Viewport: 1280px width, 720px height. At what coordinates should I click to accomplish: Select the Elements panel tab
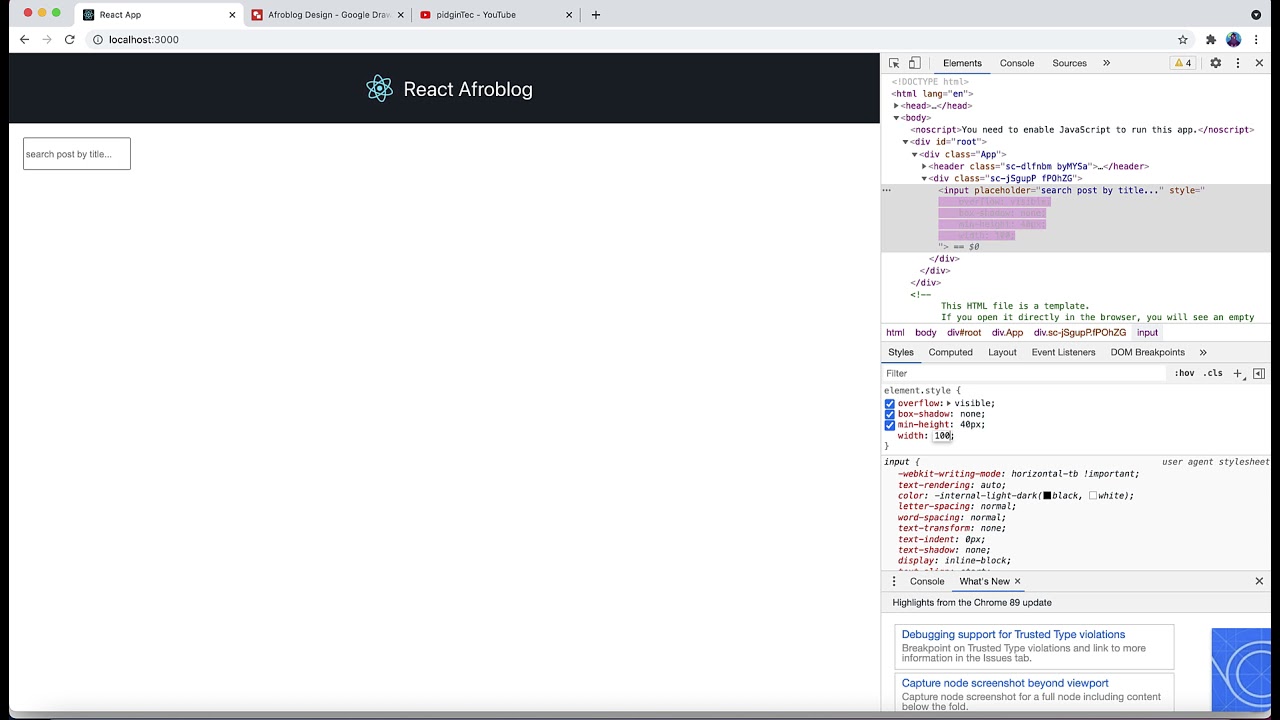pyautogui.click(x=962, y=63)
